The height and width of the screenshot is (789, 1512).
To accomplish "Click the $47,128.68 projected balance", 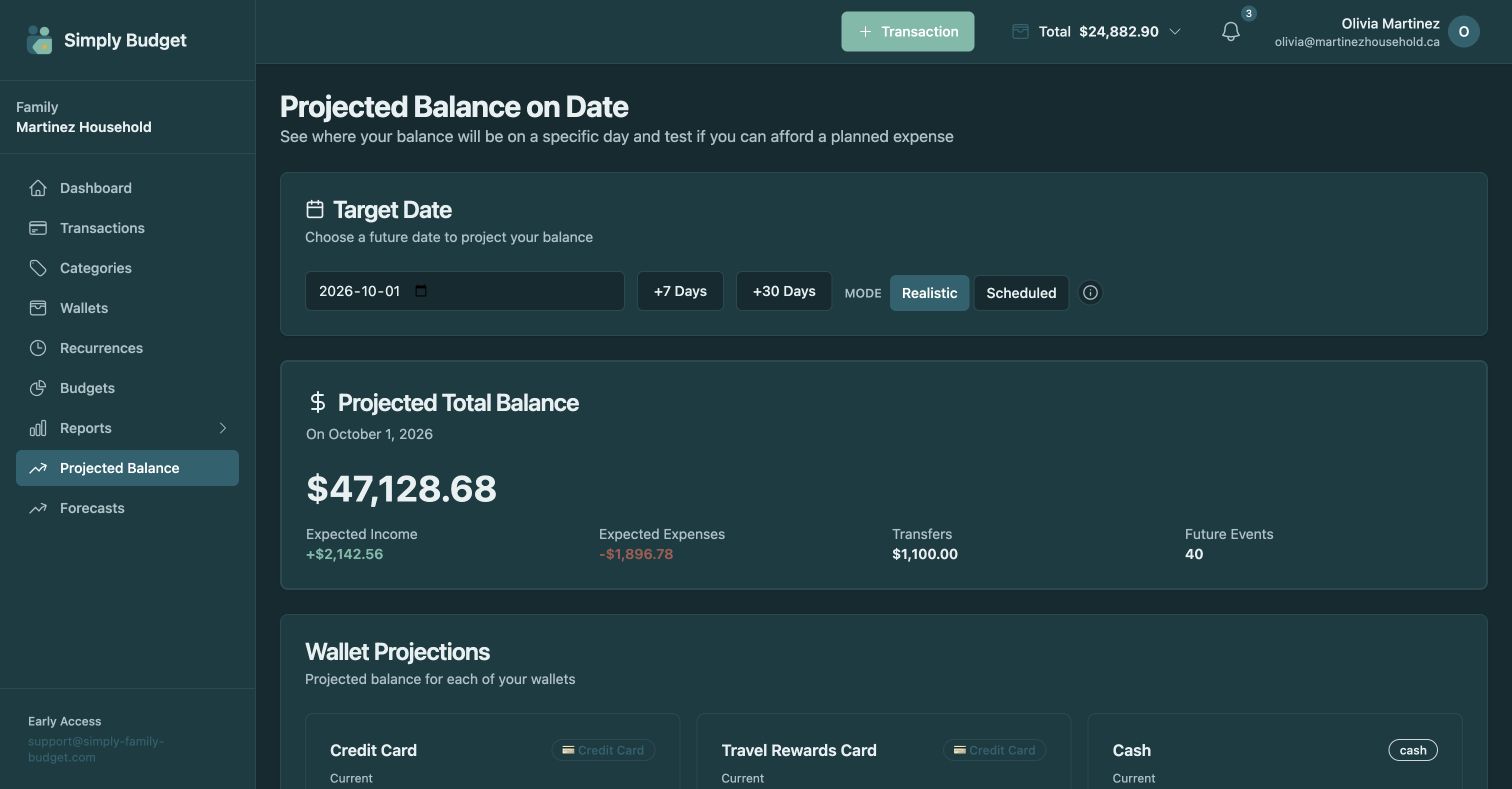I will (x=401, y=488).
